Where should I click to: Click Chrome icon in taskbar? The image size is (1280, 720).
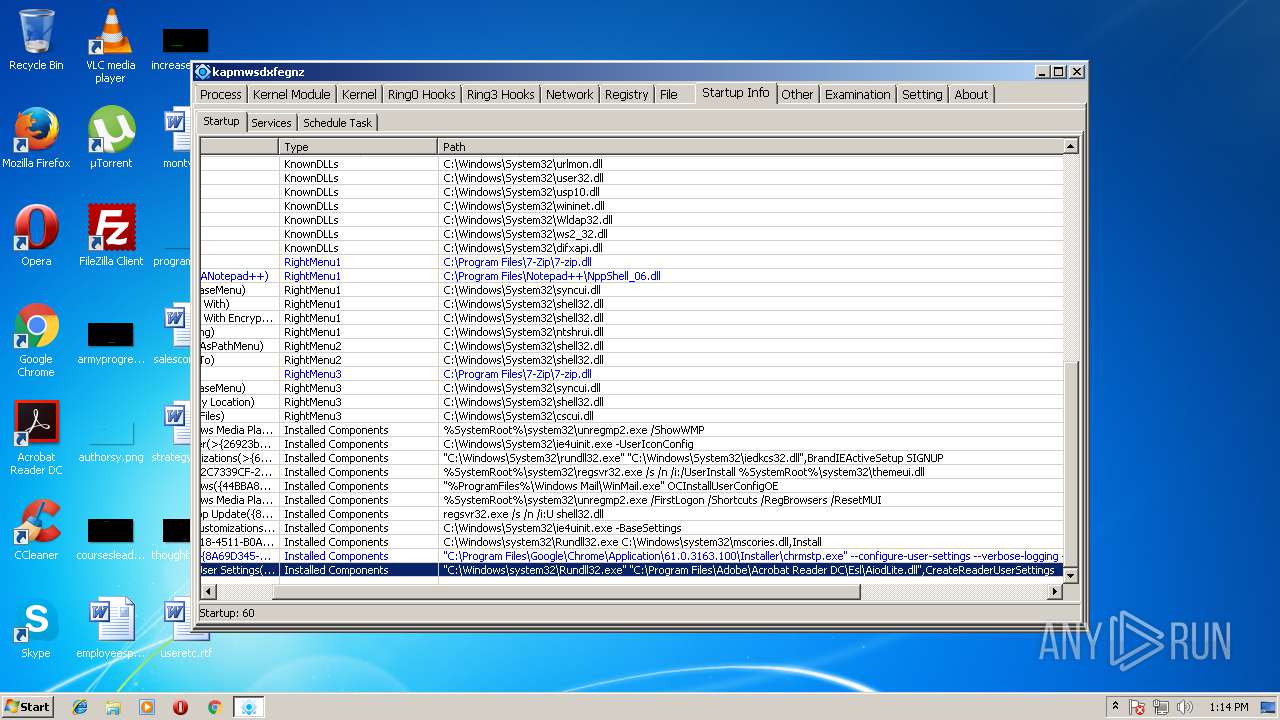click(214, 707)
